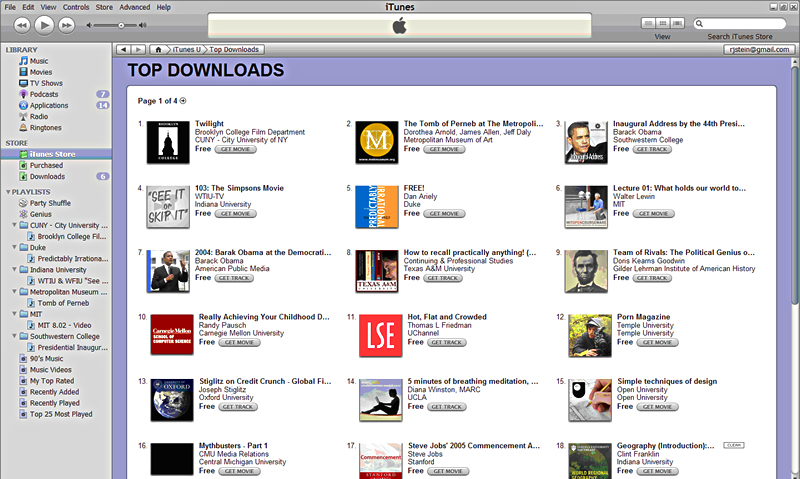Open the File menu
Viewport: 800px width, 479px height.
pos(10,7)
